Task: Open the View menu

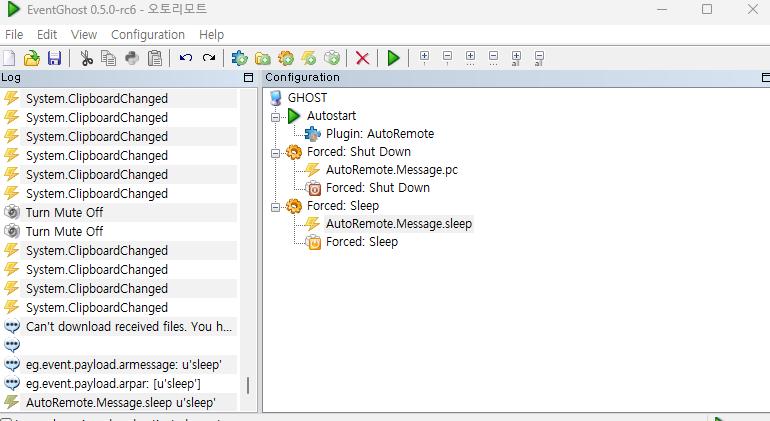Action: [x=84, y=34]
